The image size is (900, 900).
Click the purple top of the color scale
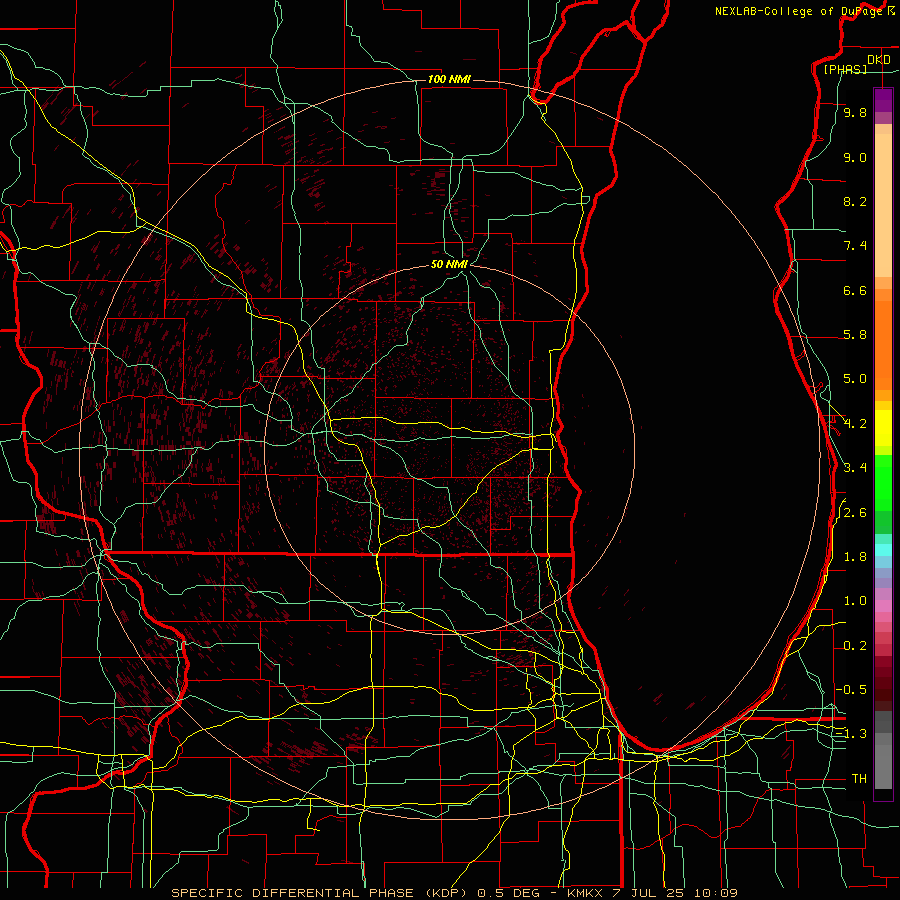click(x=883, y=100)
